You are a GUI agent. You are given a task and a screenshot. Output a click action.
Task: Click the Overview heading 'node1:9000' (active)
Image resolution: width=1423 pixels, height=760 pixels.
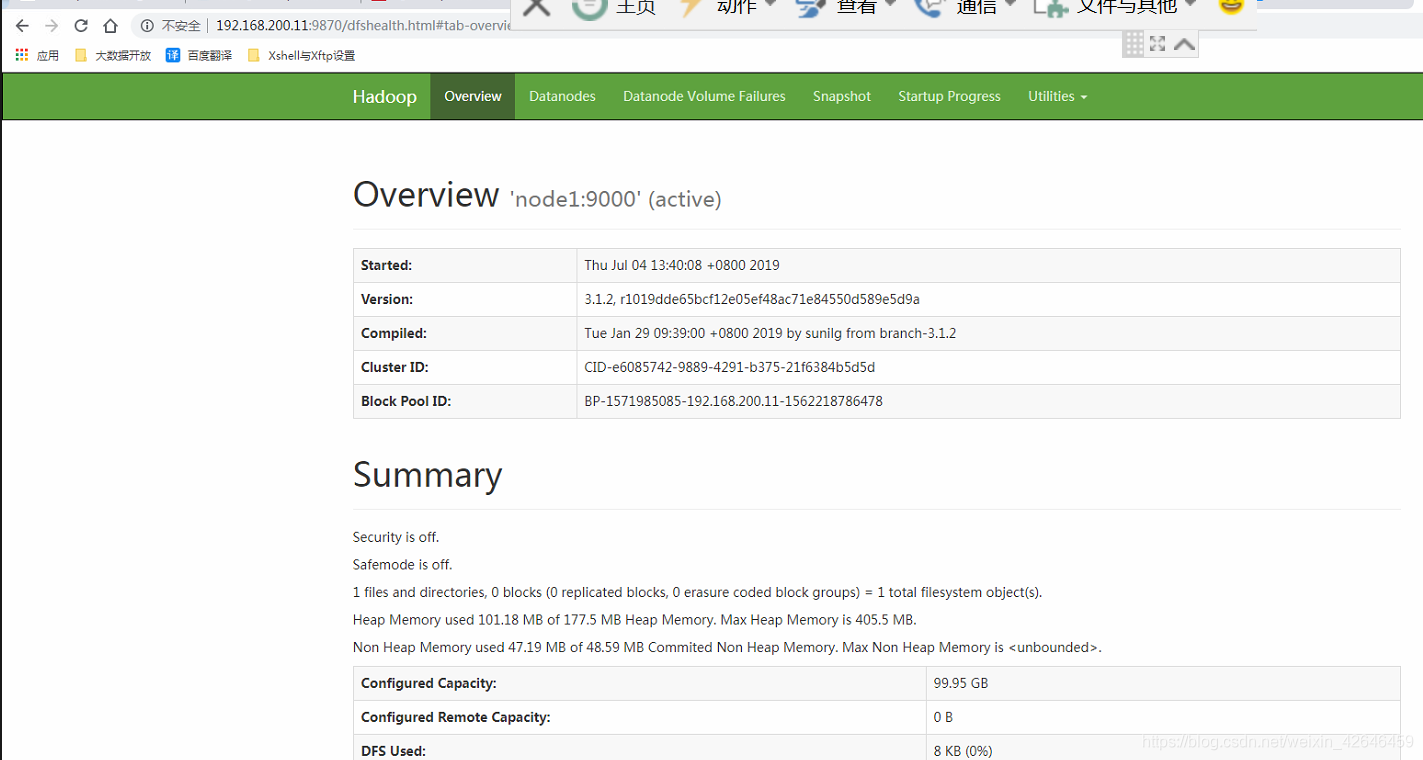(537, 196)
